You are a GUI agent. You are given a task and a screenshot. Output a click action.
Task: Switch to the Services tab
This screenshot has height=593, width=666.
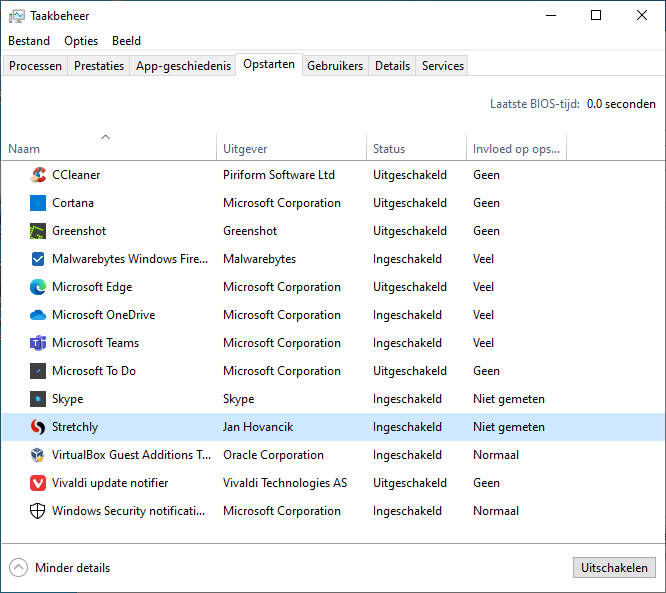(442, 66)
